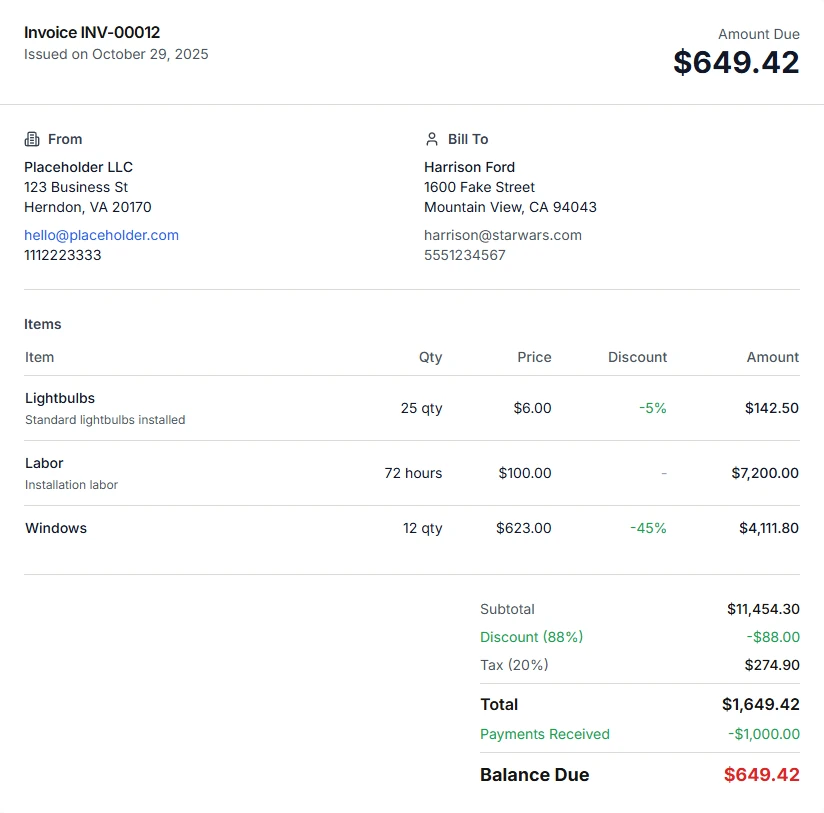The width and height of the screenshot is (824, 813).
Task: Click the Discount column header
Action: [x=637, y=357]
